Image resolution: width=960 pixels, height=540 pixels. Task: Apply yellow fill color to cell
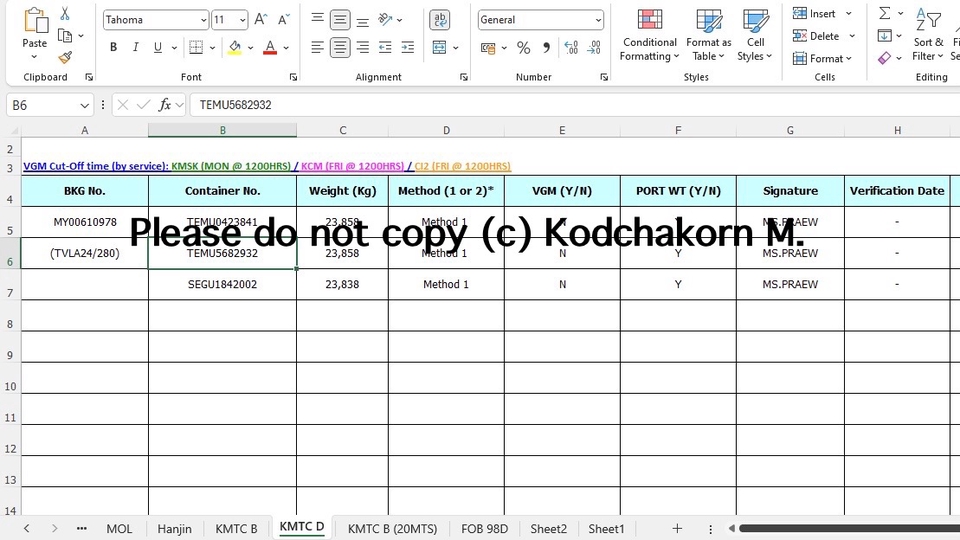pyautogui.click(x=234, y=47)
